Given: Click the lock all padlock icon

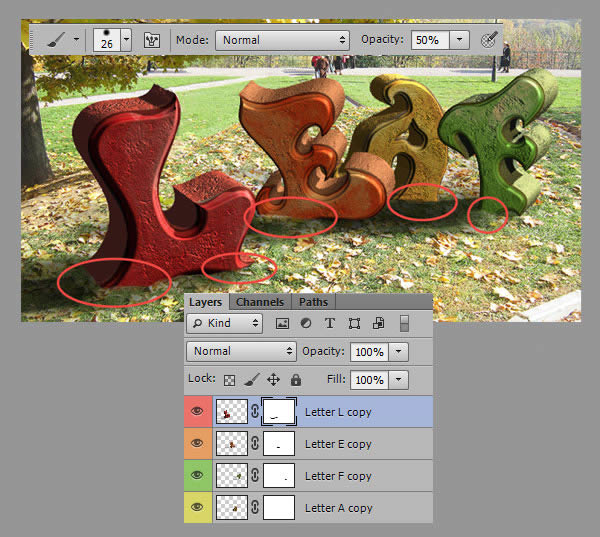Looking at the screenshot, I should [296, 380].
